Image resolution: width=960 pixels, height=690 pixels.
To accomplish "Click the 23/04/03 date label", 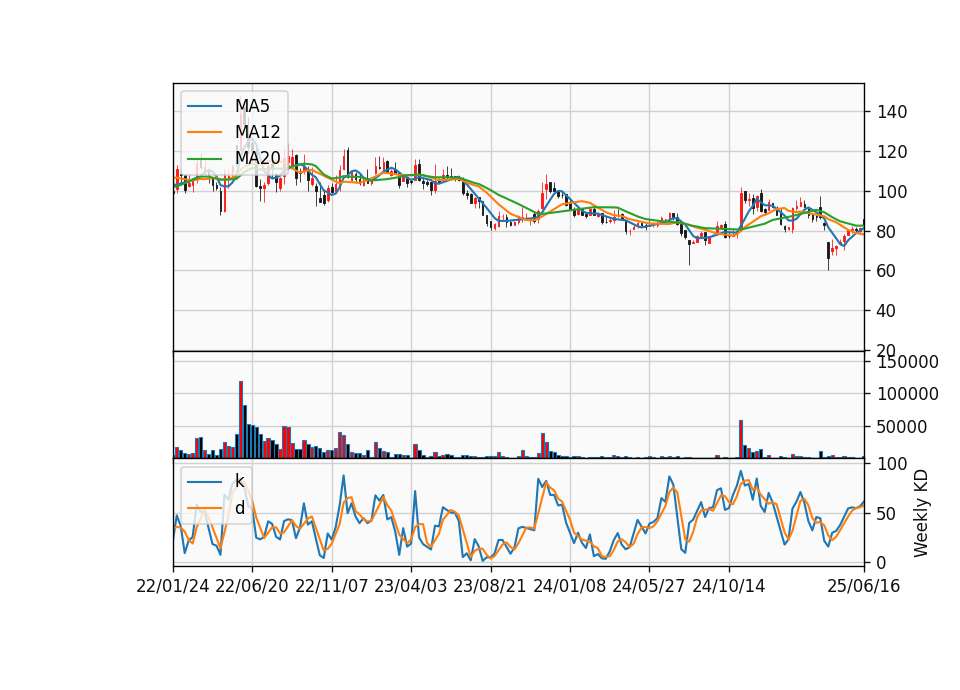I will pyautogui.click(x=411, y=586).
